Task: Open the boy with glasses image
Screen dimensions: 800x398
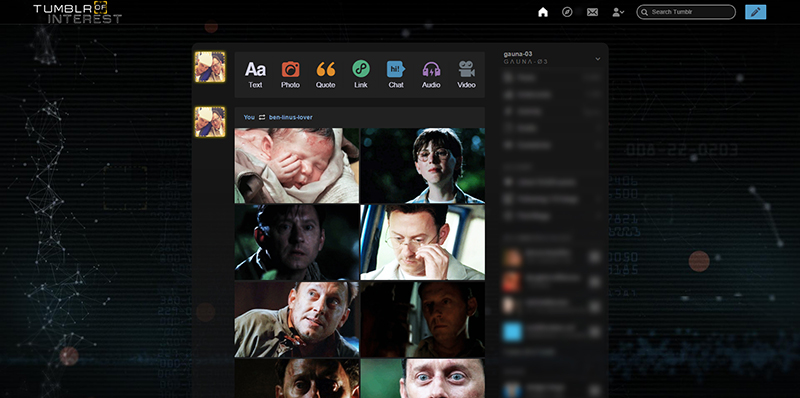Action: coord(423,165)
